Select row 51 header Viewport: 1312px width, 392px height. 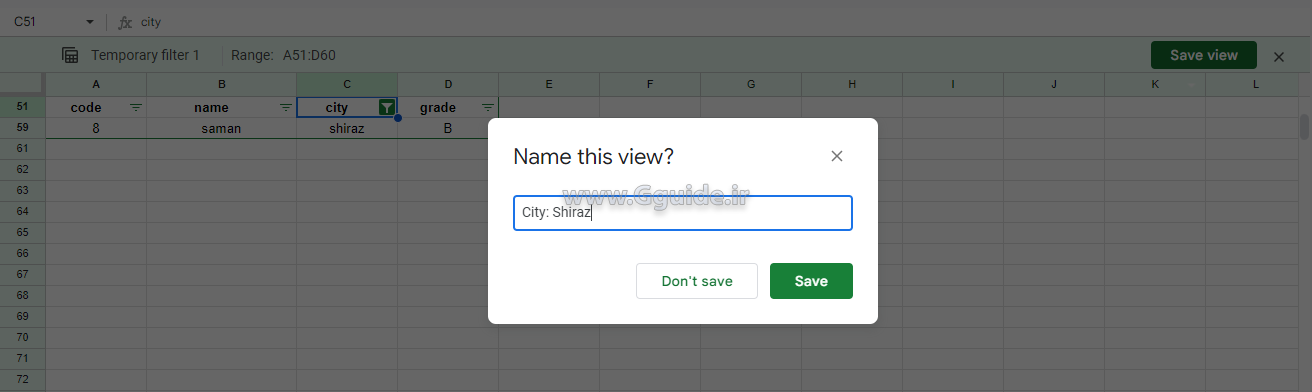point(23,107)
